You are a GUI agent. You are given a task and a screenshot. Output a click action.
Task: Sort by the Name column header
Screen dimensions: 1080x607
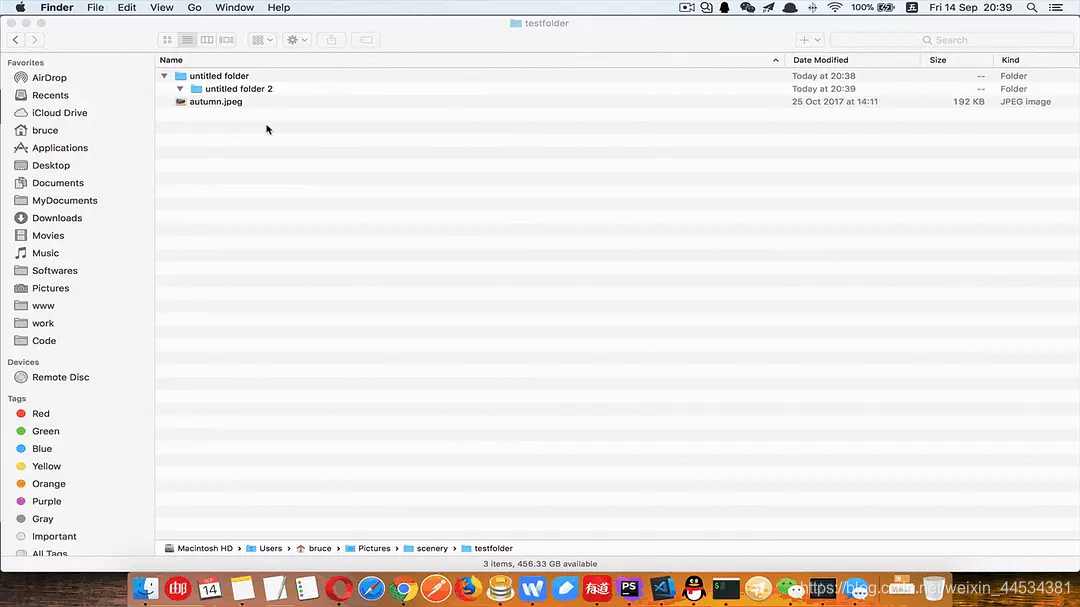pos(470,60)
